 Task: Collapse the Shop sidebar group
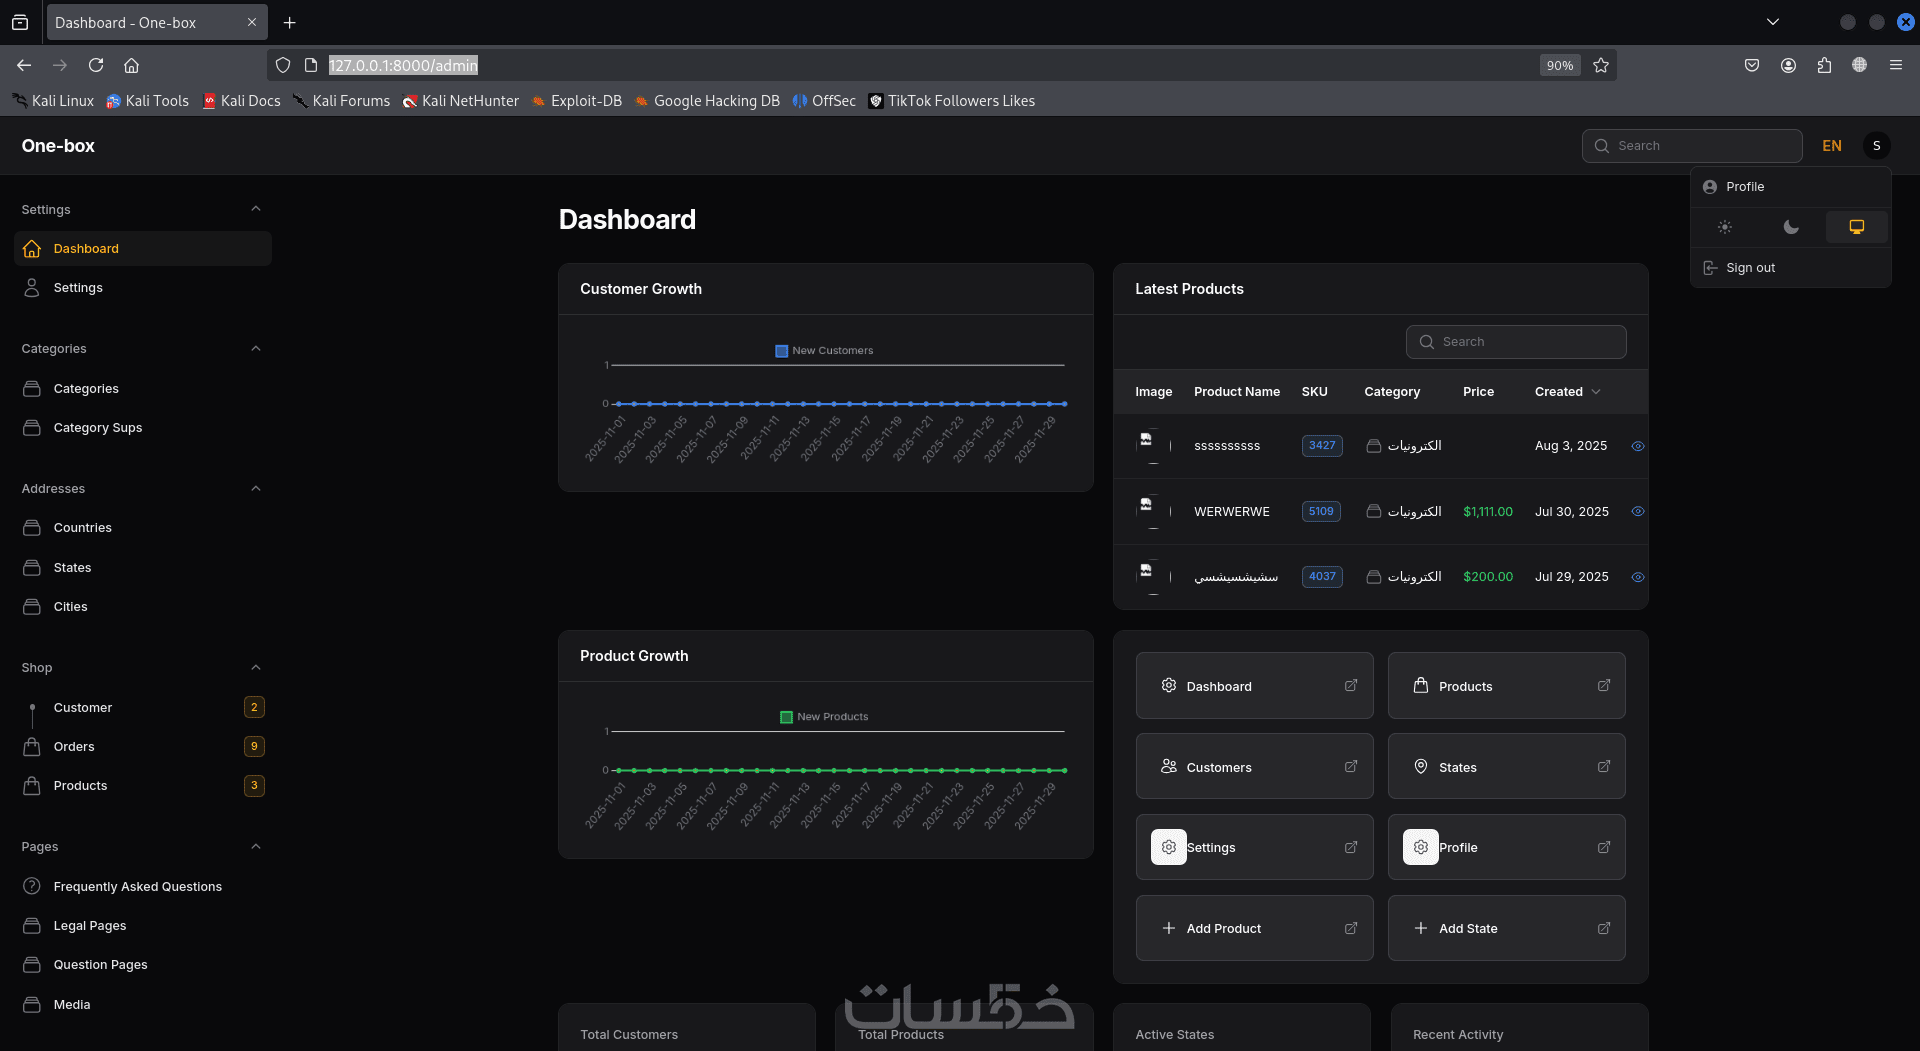tap(256, 668)
